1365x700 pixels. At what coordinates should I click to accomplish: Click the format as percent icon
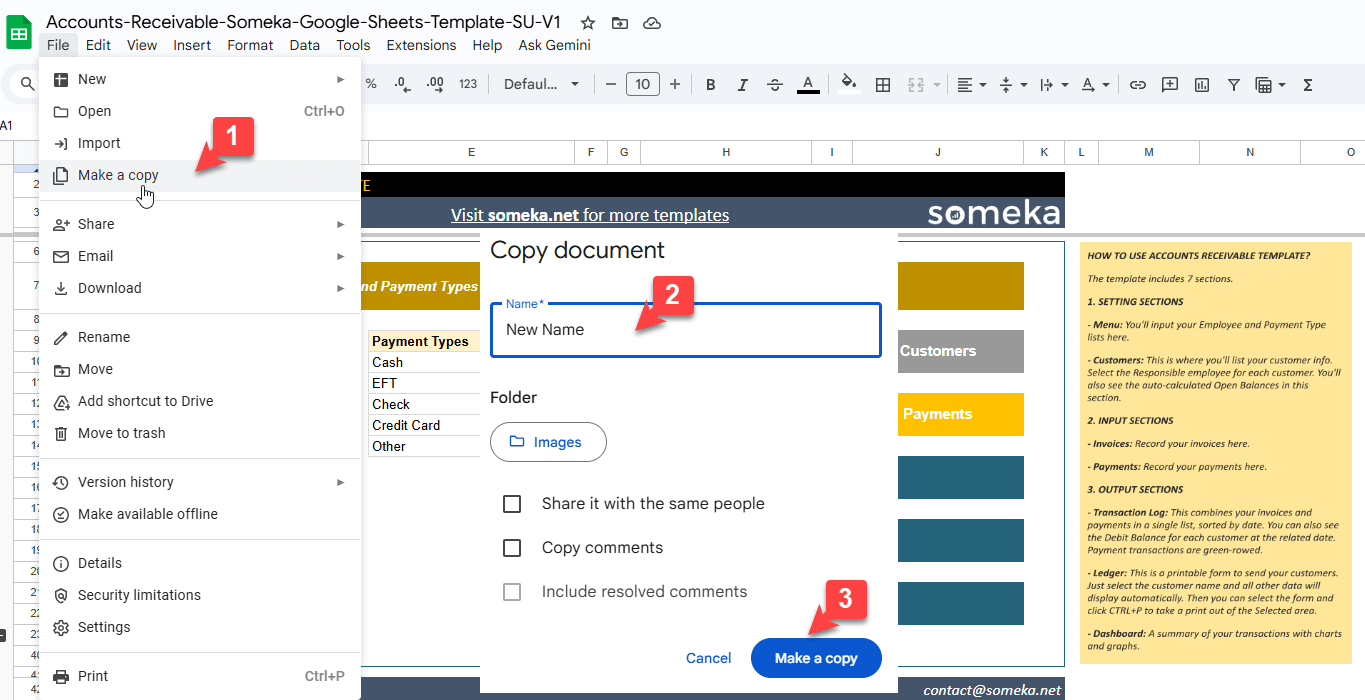coord(371,85)
